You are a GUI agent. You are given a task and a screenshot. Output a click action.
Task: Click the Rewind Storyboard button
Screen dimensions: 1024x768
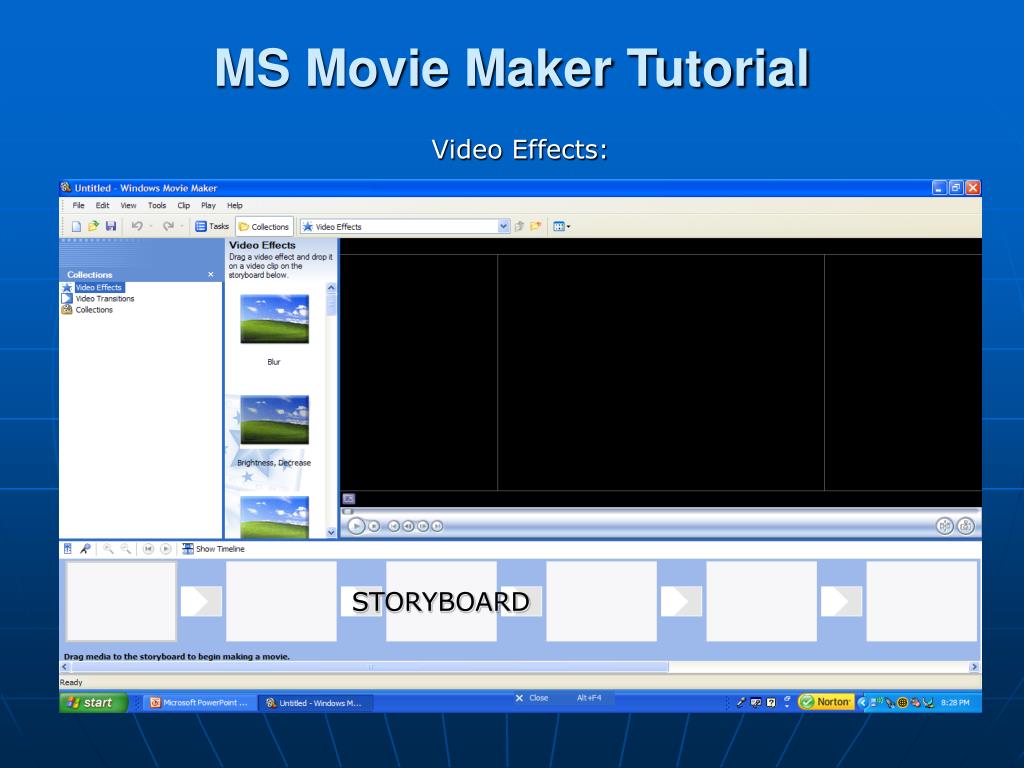(148, 549)
